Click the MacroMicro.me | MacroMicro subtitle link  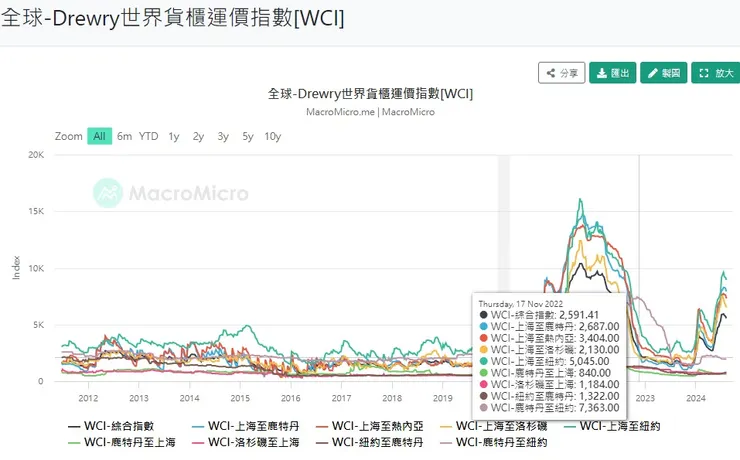pyautogui.click(x=370, y=112)
